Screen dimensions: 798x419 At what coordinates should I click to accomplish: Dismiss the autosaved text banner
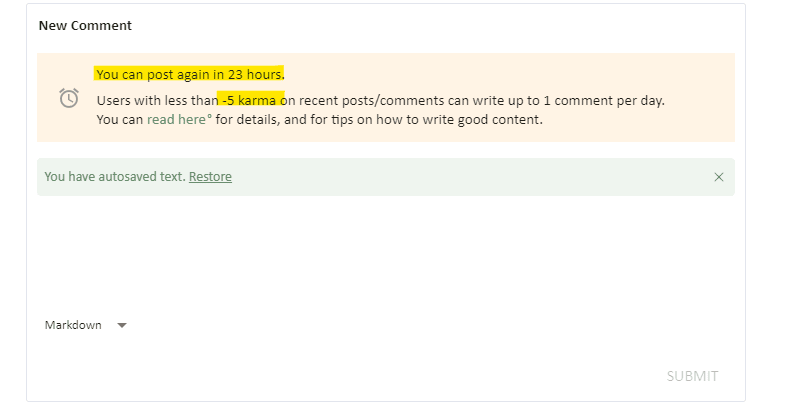point(718,177)
